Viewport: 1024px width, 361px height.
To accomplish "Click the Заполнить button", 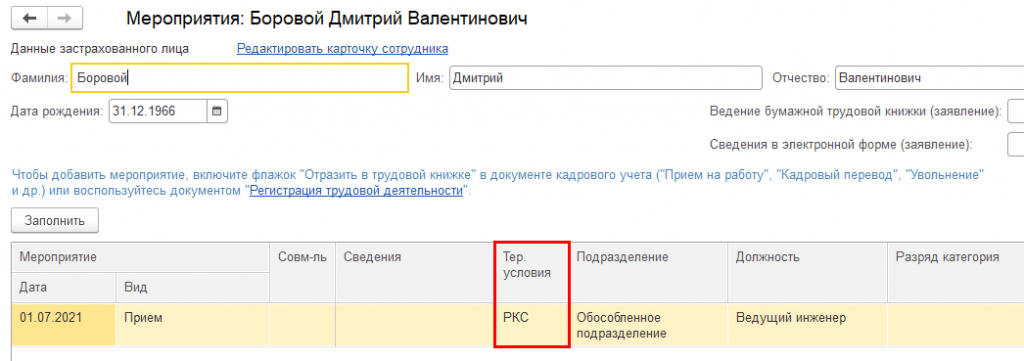I will tap(55, 221).
